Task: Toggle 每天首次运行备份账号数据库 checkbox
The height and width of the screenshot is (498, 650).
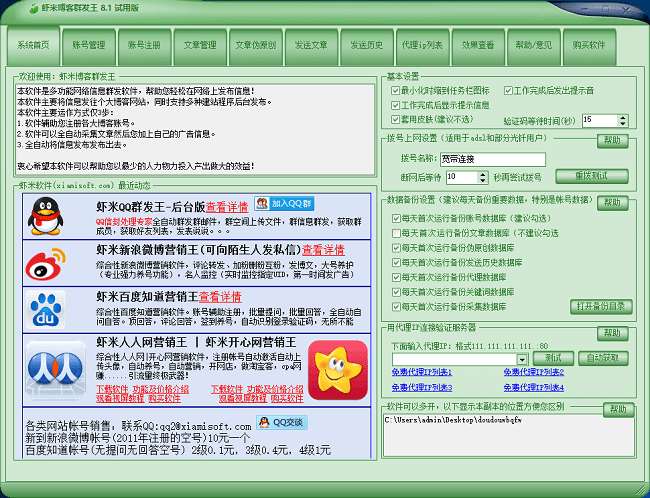Action: [396, 218]
